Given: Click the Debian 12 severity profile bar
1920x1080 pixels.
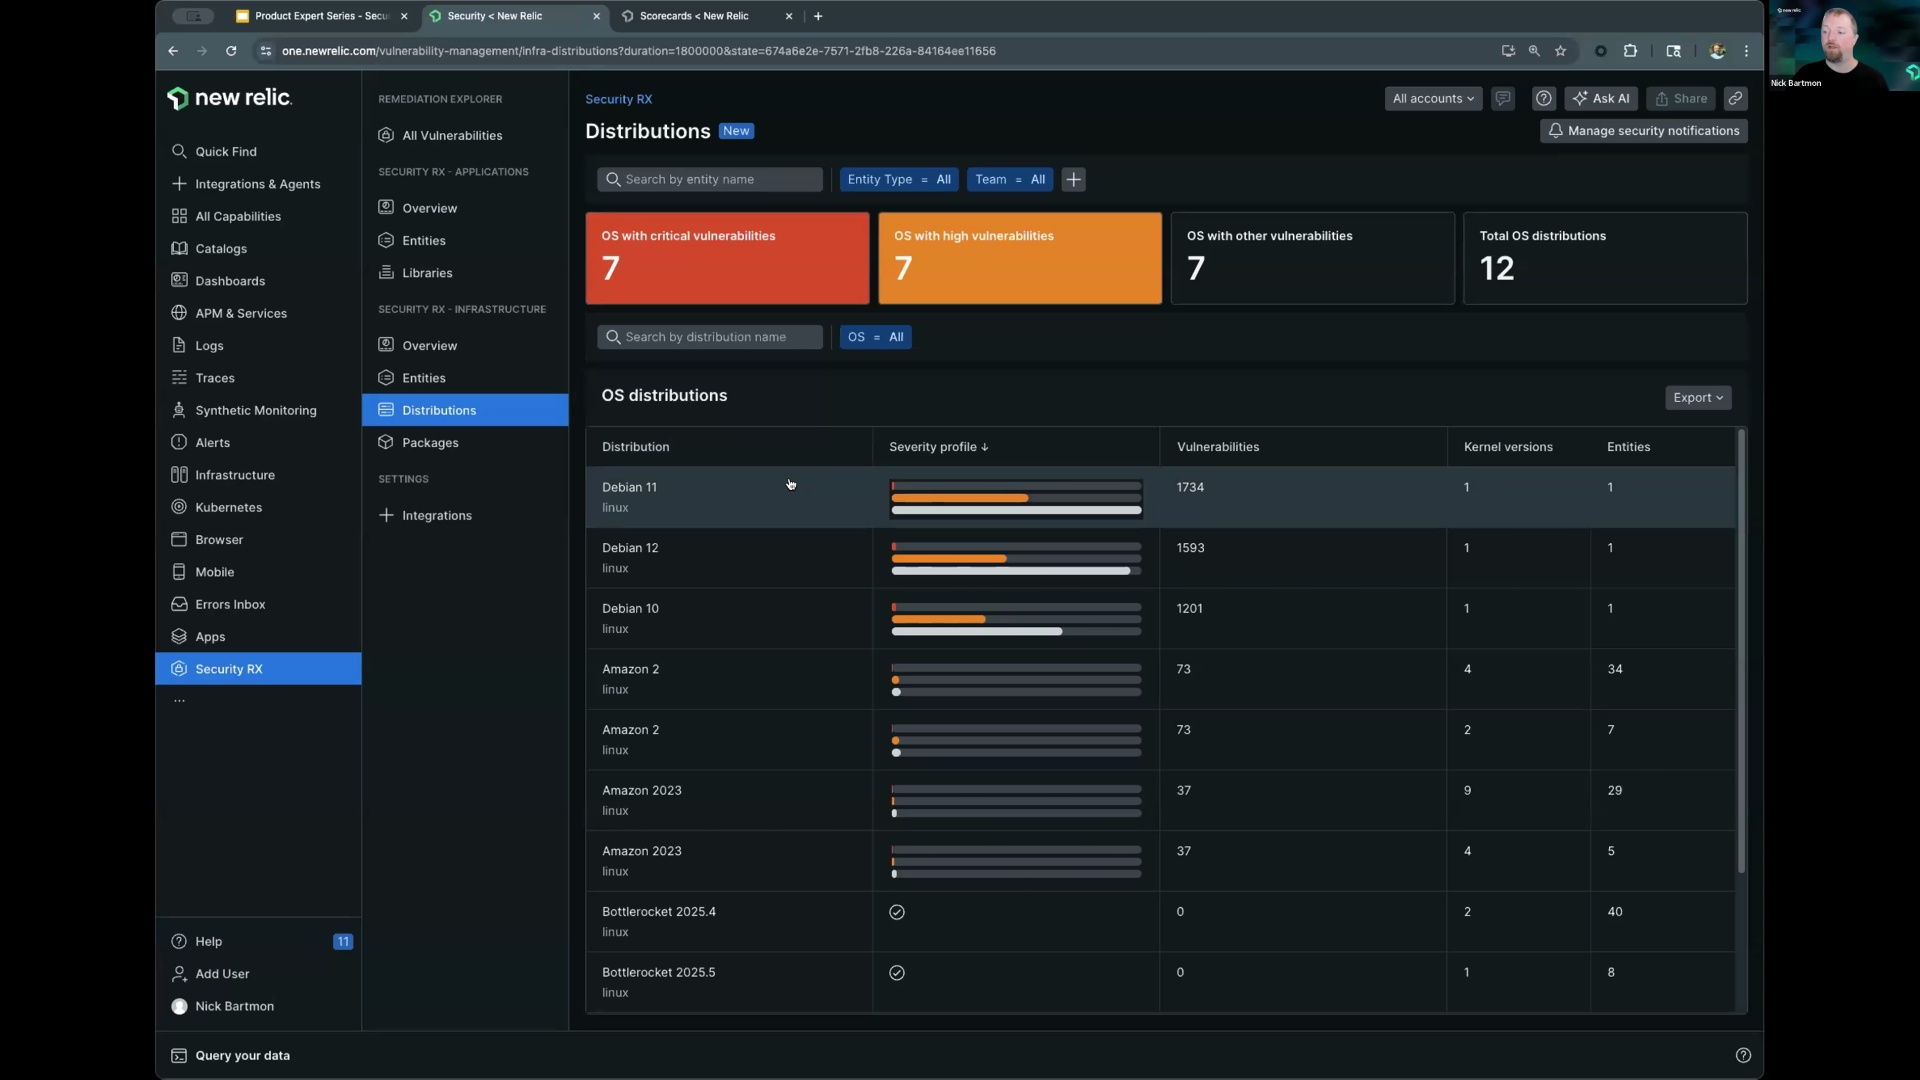Looking at the screenshot, I should click(1016, 558).
